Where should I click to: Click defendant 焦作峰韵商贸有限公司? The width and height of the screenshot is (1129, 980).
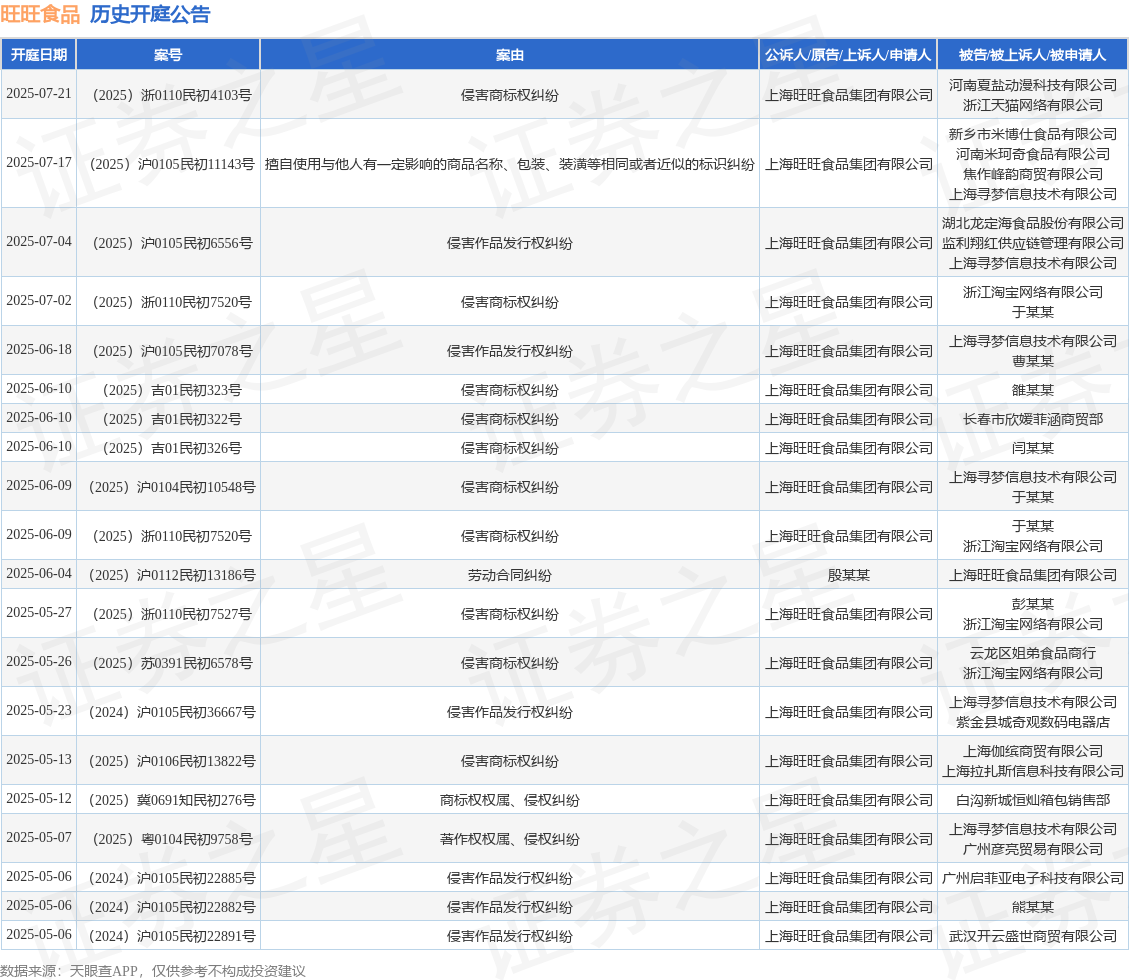tap(1033, 174)
